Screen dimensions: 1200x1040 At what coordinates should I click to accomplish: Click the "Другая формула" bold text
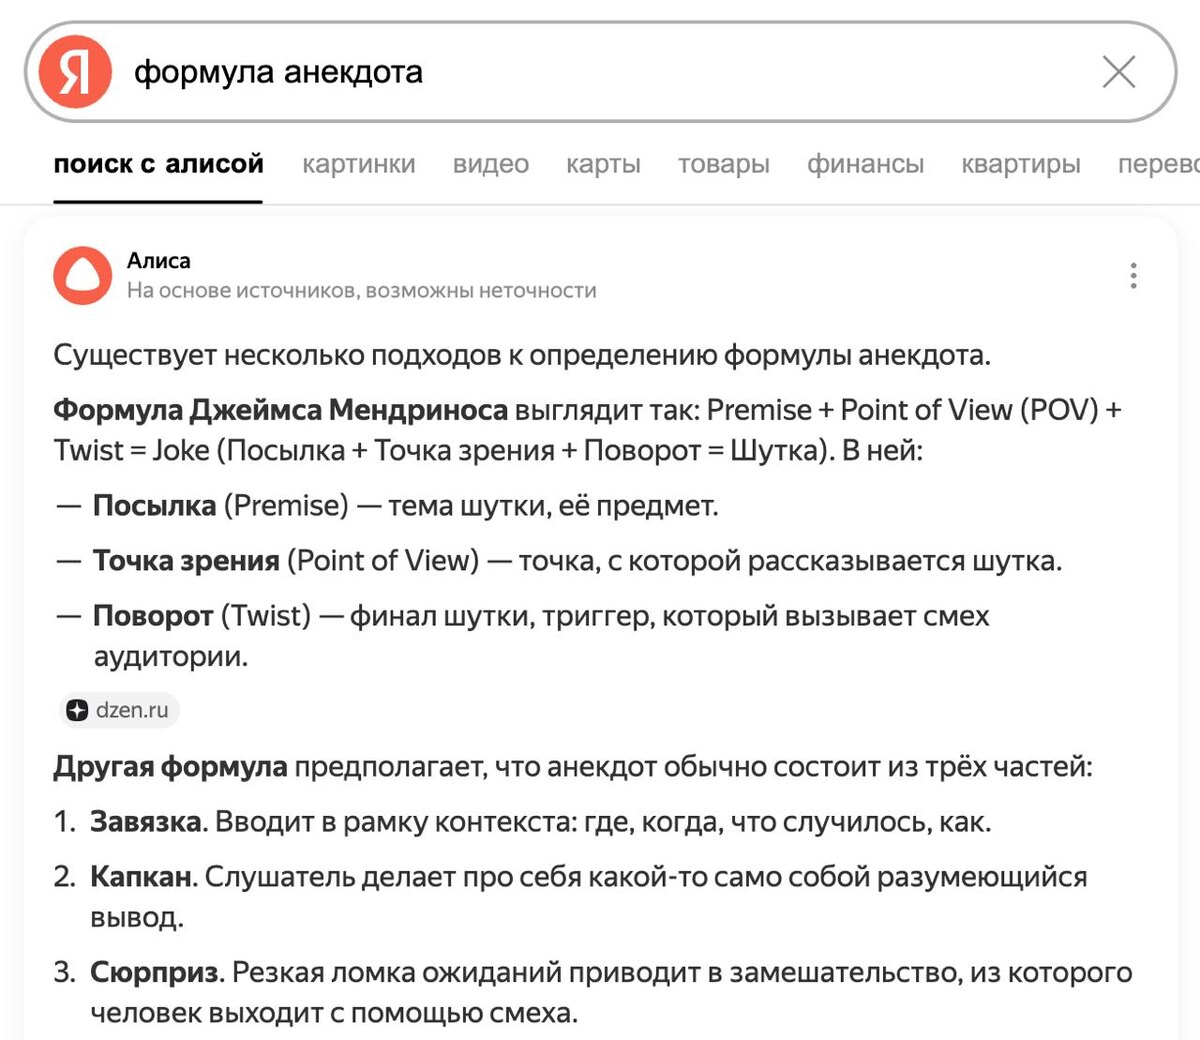[x=170, y=767]
